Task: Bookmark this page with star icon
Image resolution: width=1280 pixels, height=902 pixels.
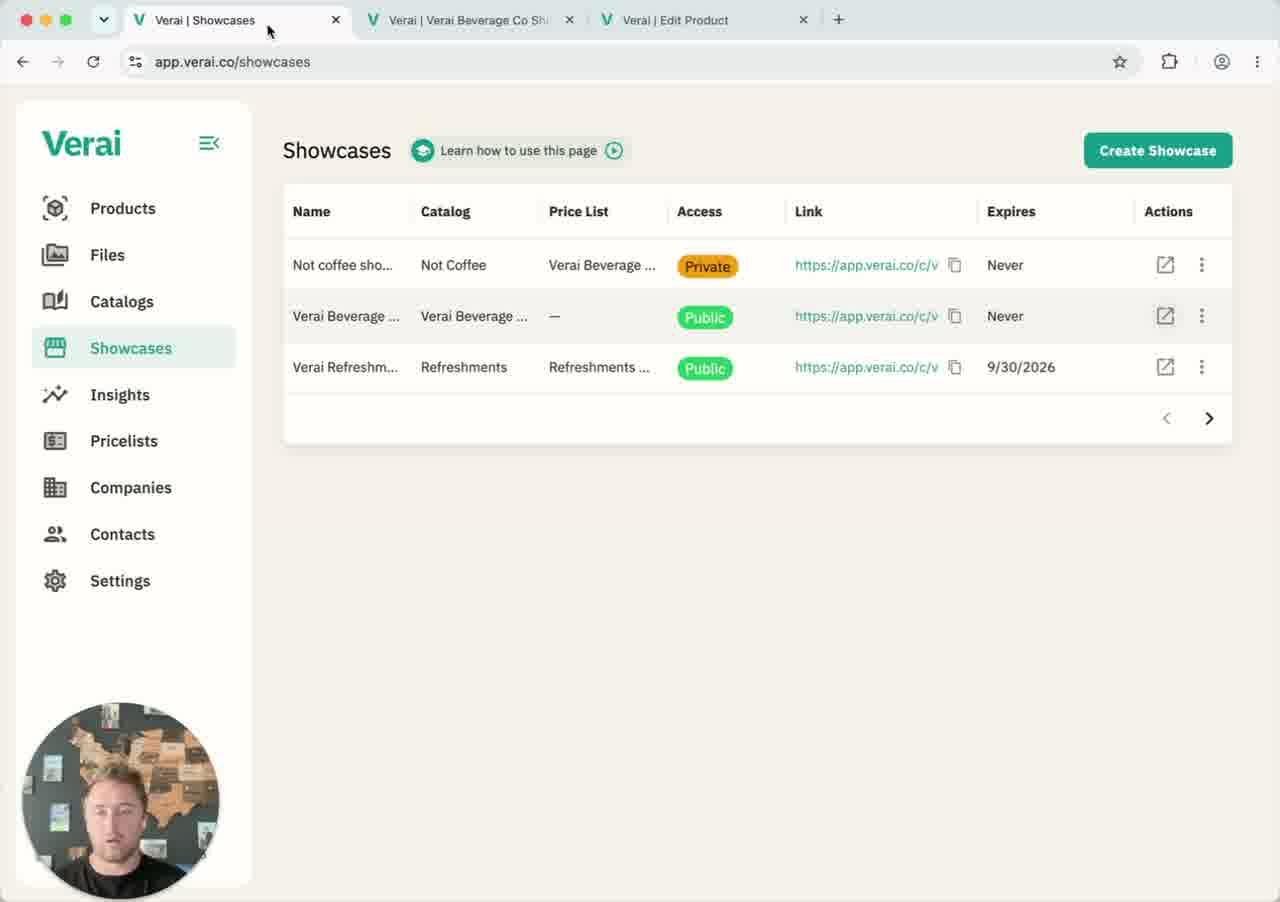Action: (1119, 62)
